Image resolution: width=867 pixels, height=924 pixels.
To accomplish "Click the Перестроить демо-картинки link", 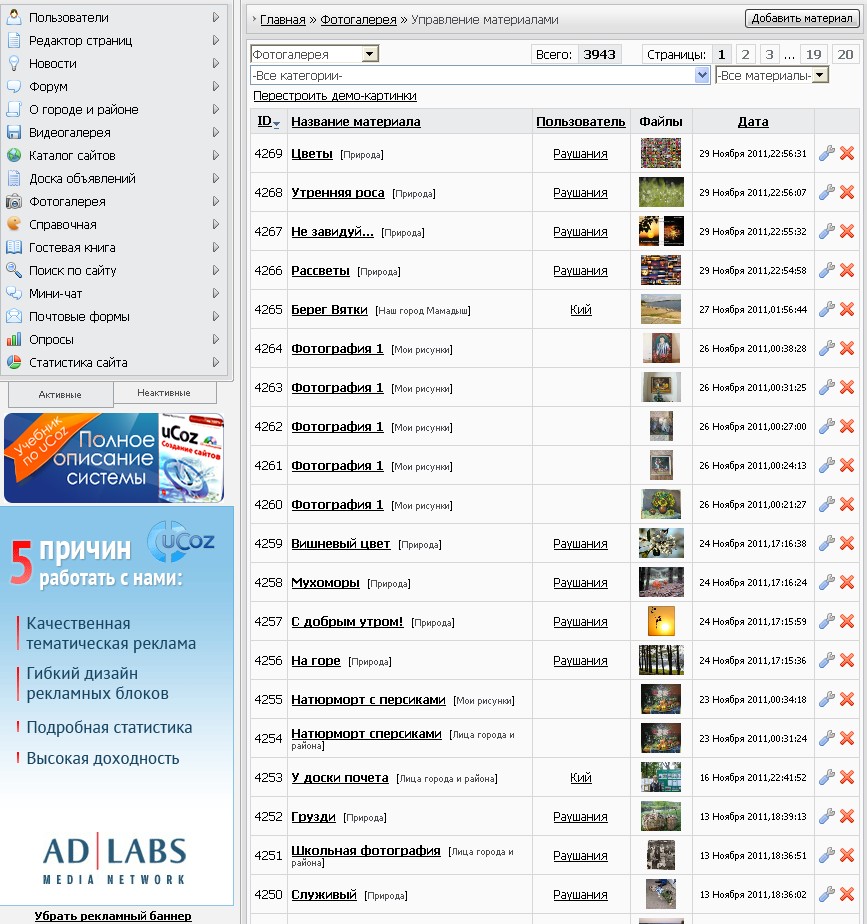I will [335, 96].
